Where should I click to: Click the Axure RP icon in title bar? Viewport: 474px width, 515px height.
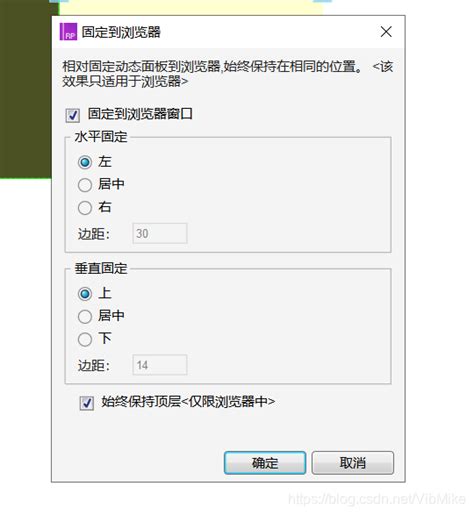click(68, 32)
